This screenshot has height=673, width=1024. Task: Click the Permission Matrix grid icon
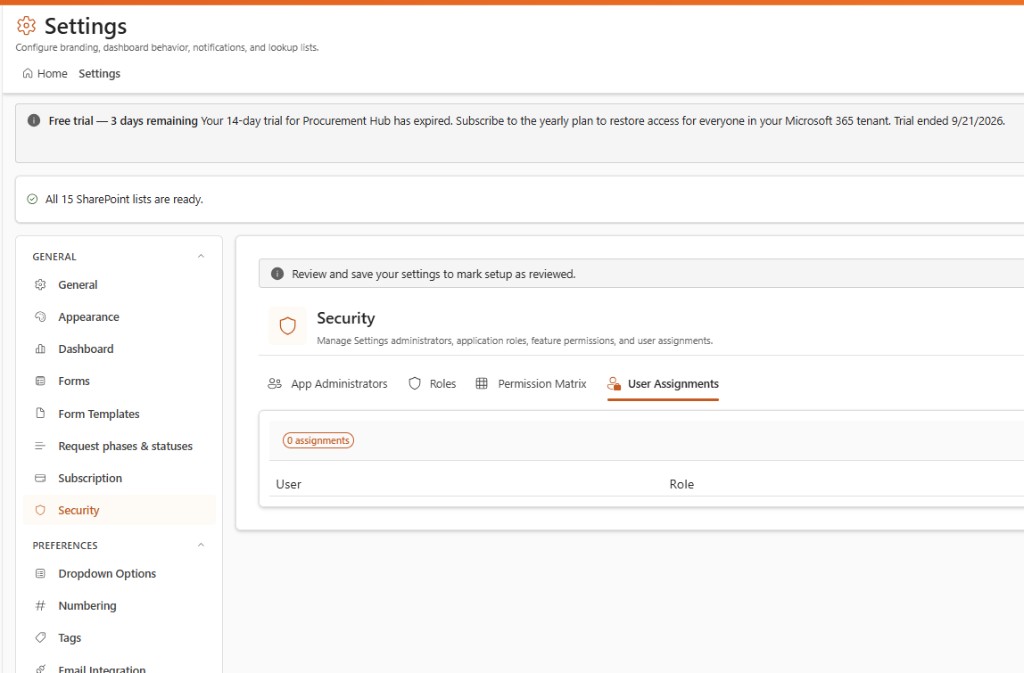[481, 383]
